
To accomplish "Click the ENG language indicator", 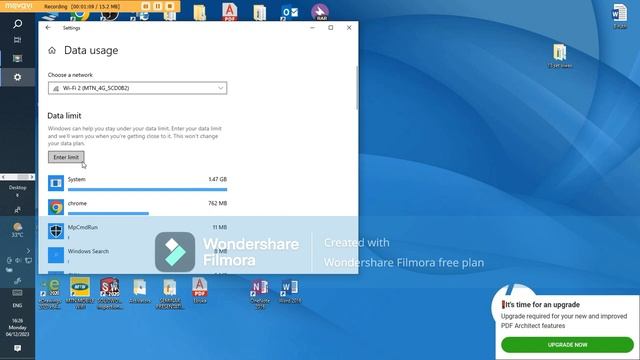I will [18, 305].
